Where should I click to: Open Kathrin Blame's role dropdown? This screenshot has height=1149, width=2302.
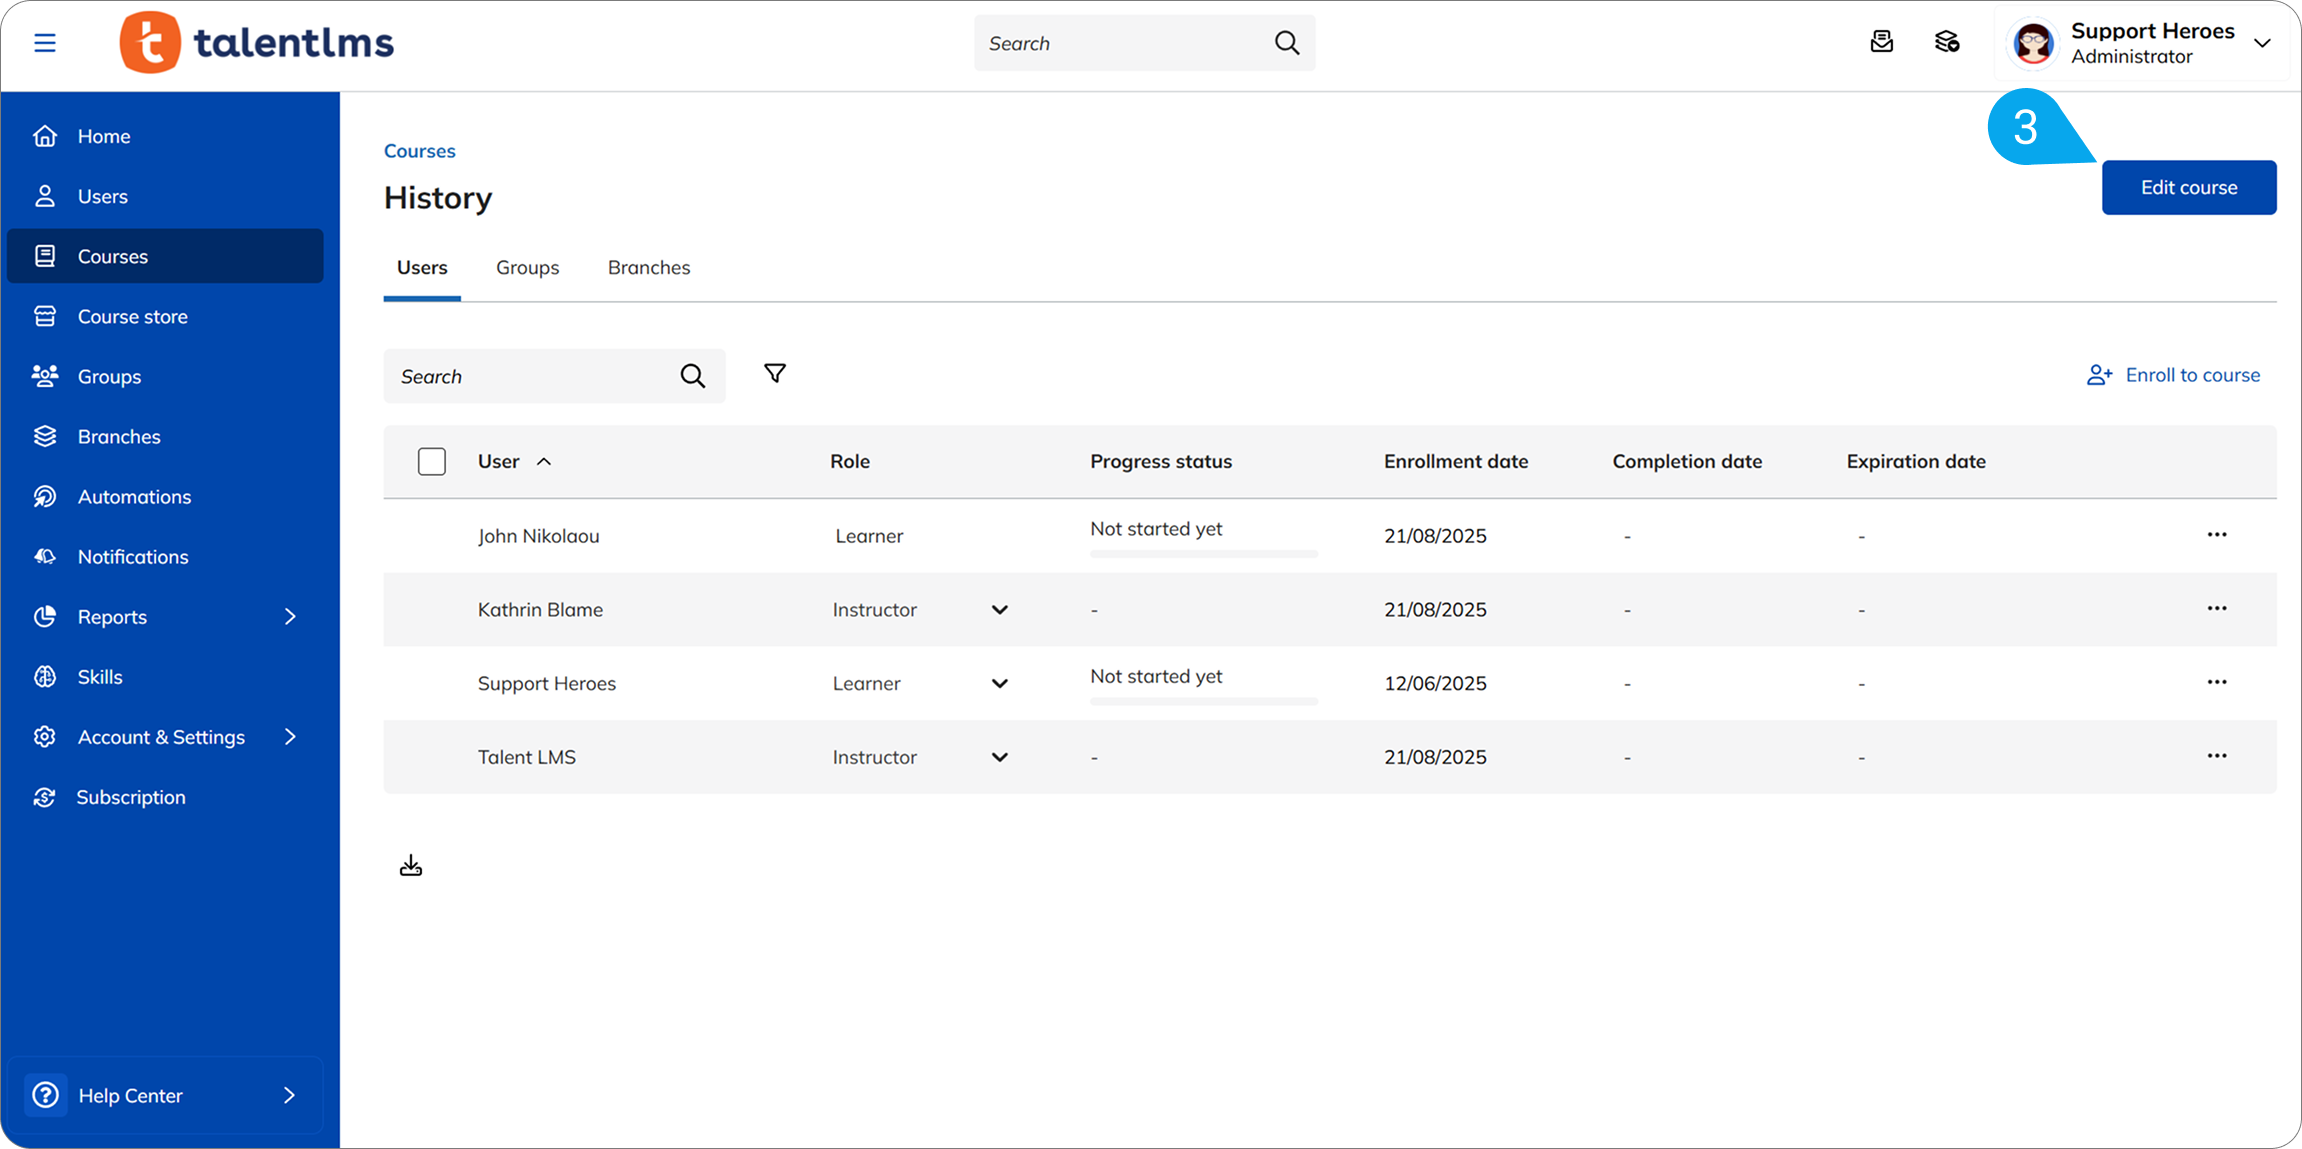(999, 610)
